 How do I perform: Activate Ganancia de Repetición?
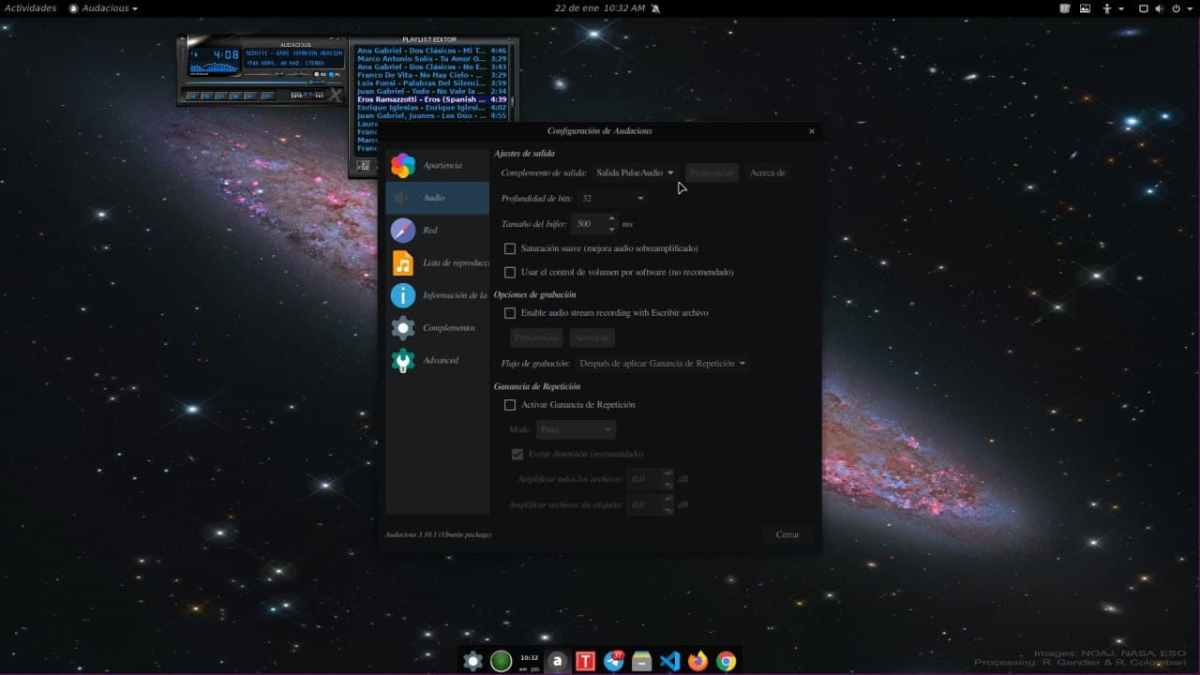pos(510,404)
